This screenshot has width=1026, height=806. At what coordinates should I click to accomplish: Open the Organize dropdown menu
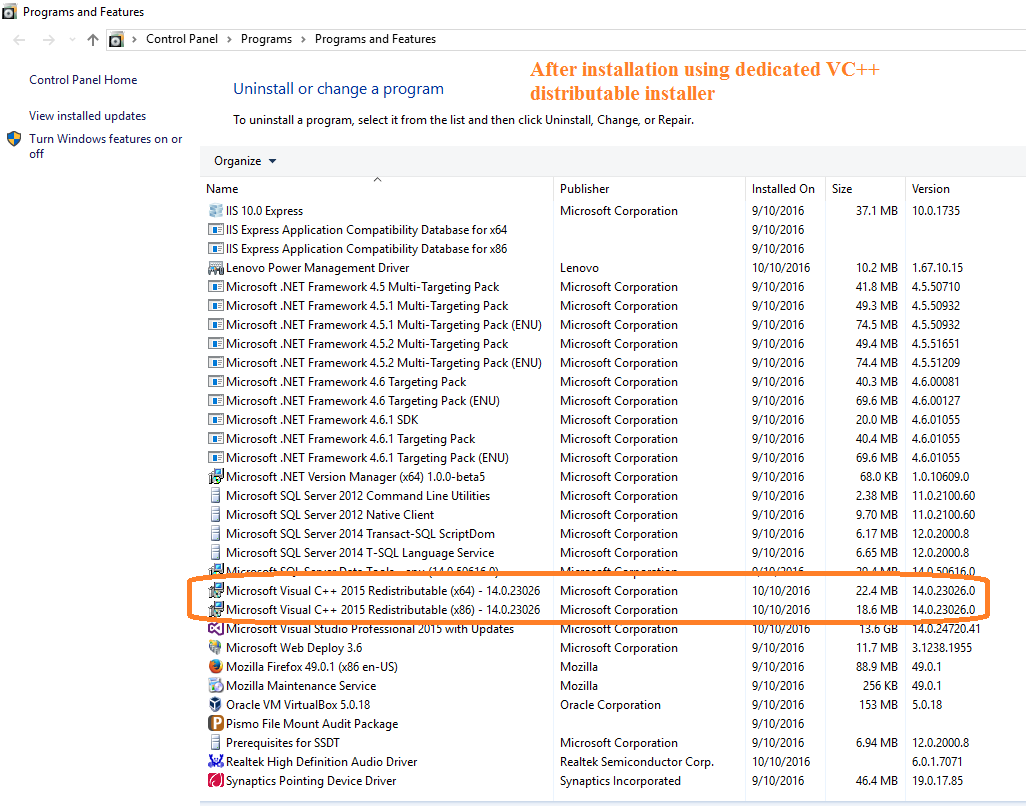[245, 160]
